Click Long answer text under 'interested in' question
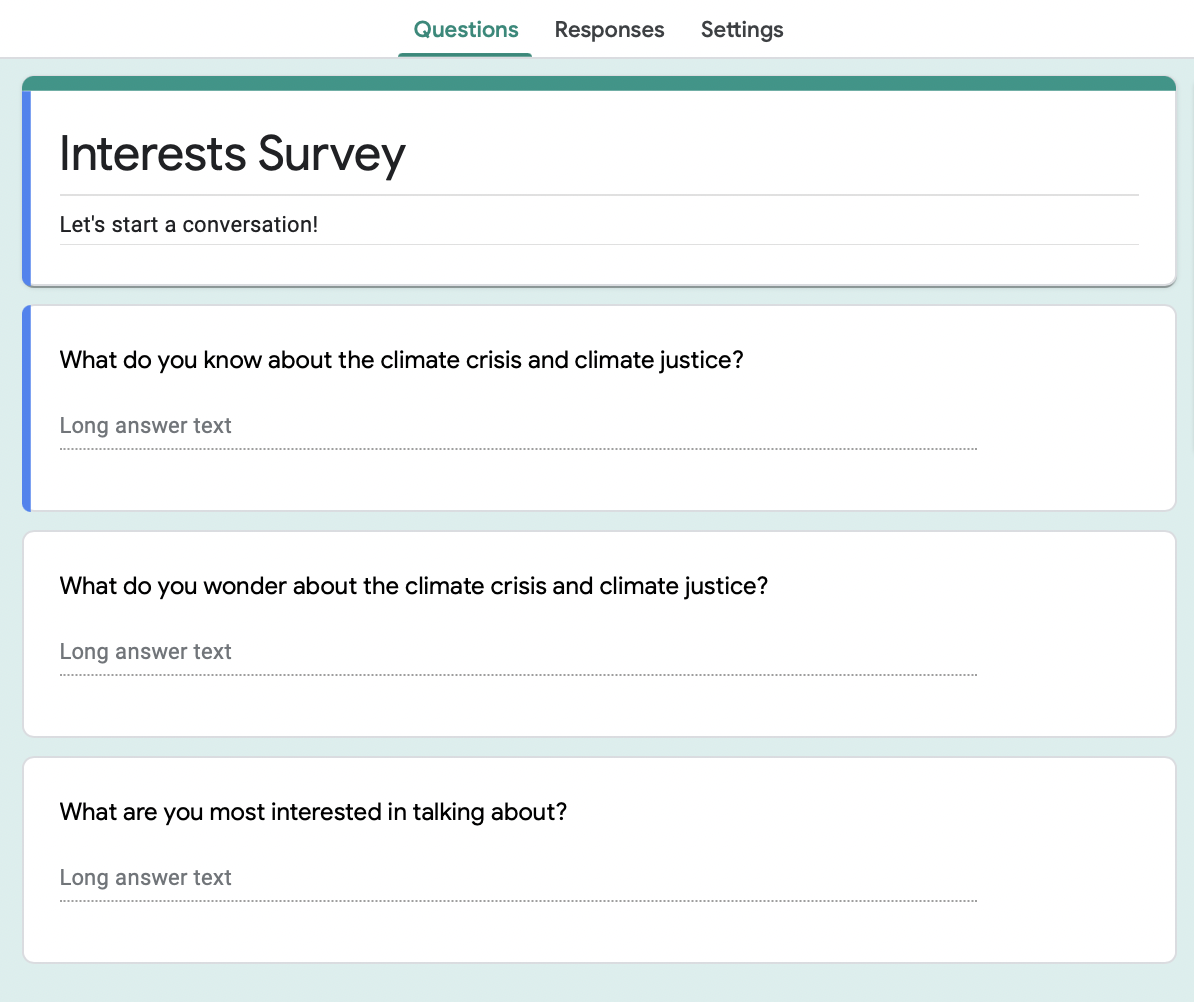This screenshot has height=1002, width=1194. coord(146,878)
